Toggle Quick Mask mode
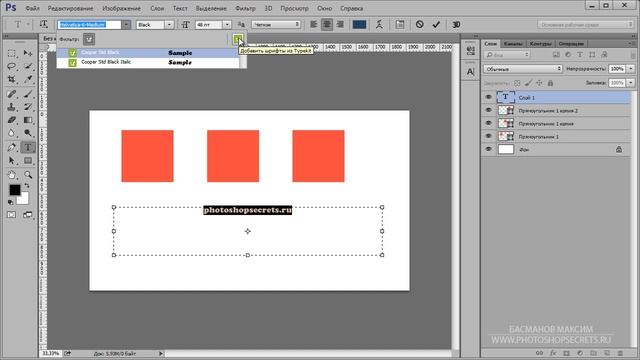The image size is (640, 360). coord(11,215)
